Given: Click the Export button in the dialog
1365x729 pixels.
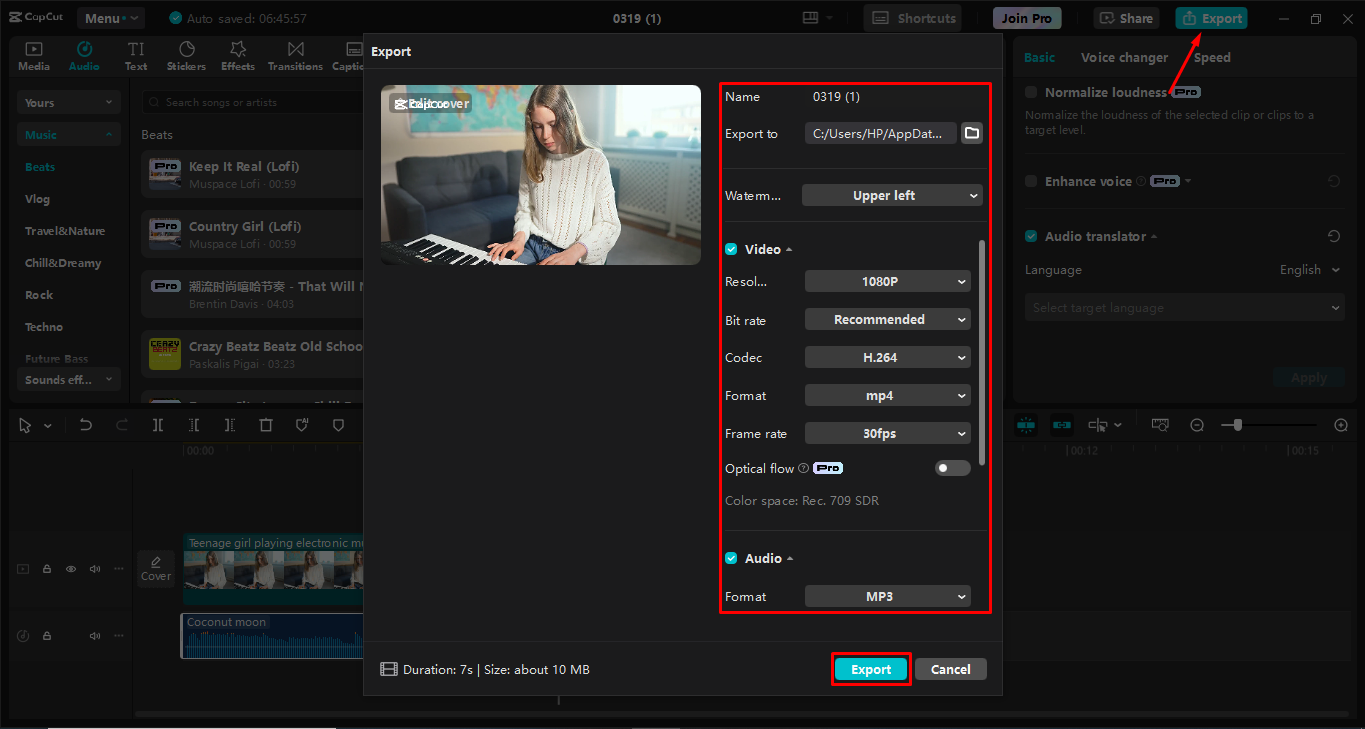Looking at the screenshot, I should tap(870, 669).
